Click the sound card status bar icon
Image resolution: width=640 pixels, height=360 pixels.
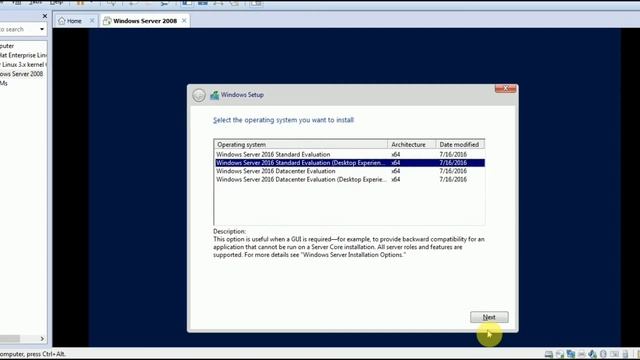point(592,354)
